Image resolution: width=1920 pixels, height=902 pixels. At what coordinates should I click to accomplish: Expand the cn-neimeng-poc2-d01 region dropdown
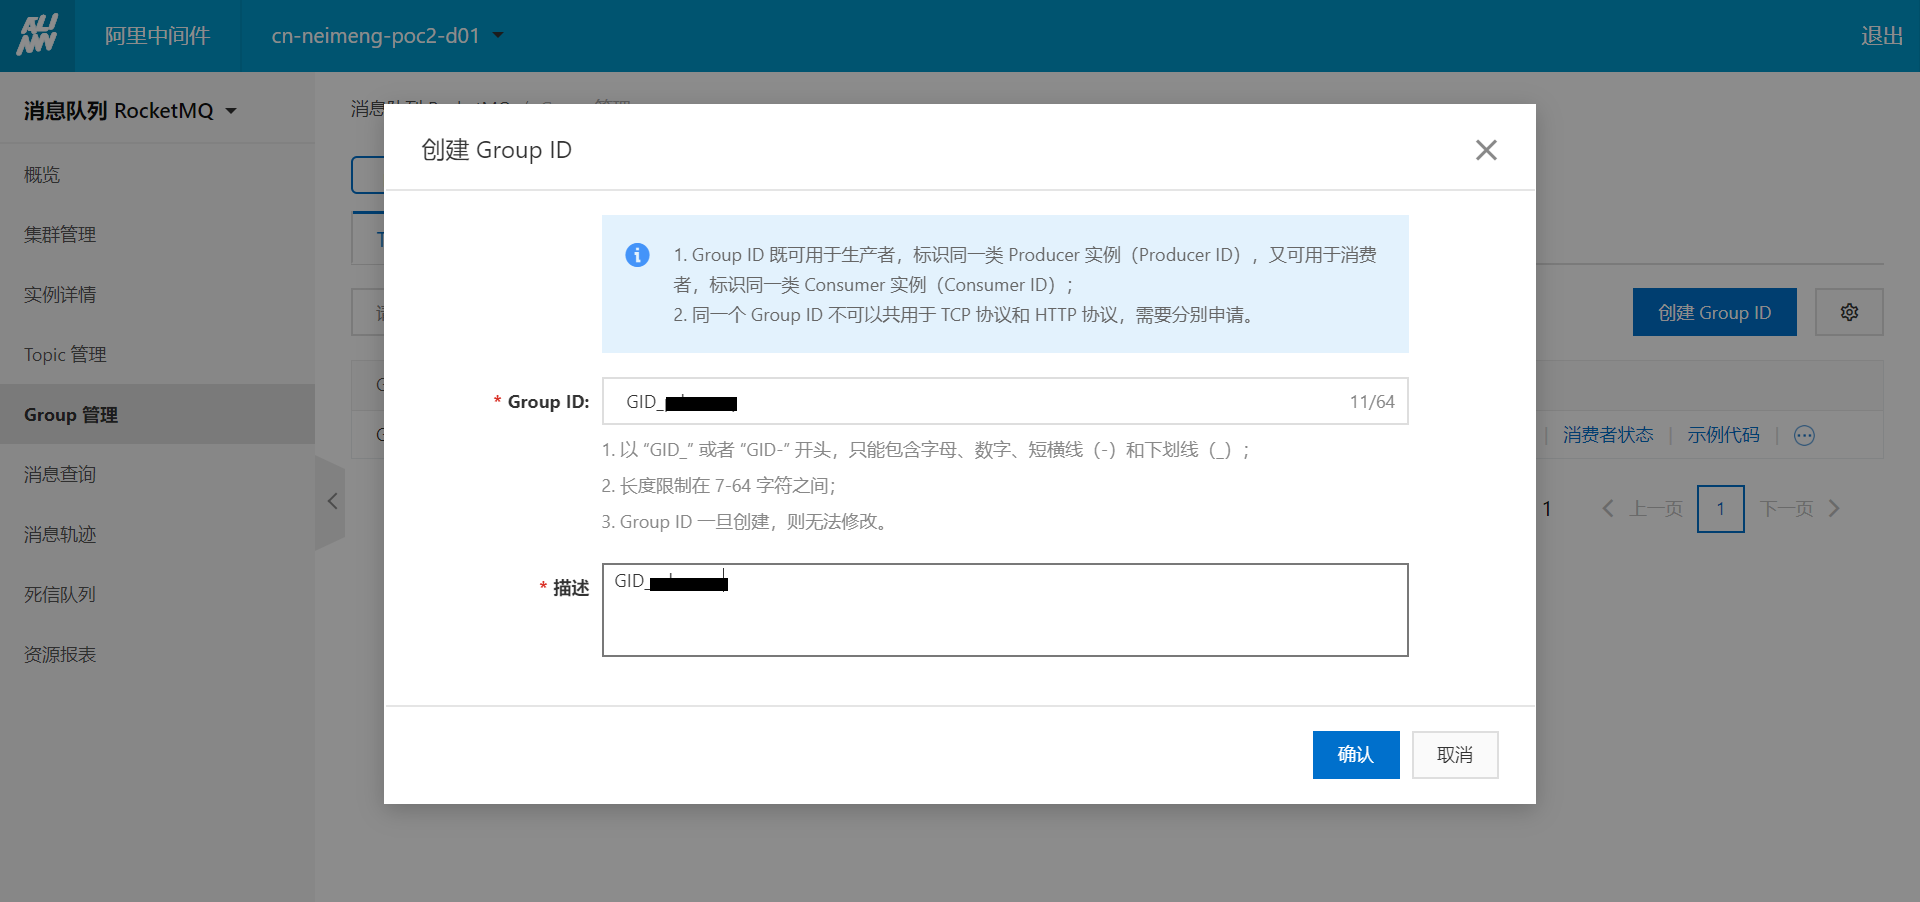[x=387, y=36]
